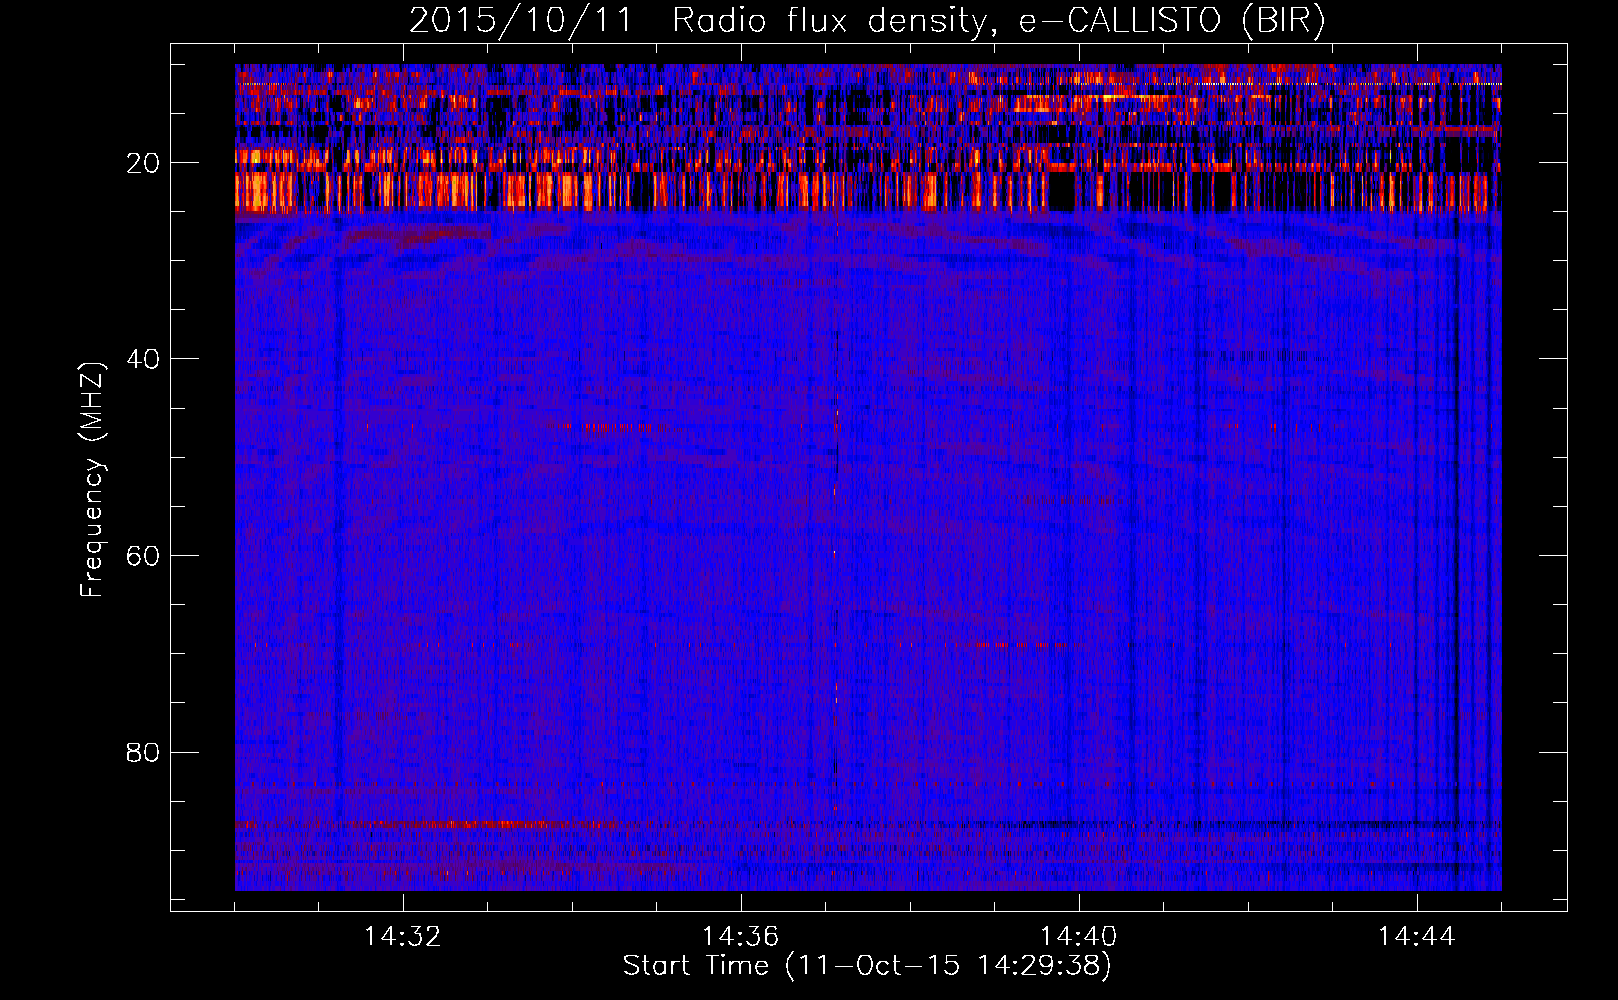
Task: Click the 14:40 time tick label
Action: [x=1078, y=937]
